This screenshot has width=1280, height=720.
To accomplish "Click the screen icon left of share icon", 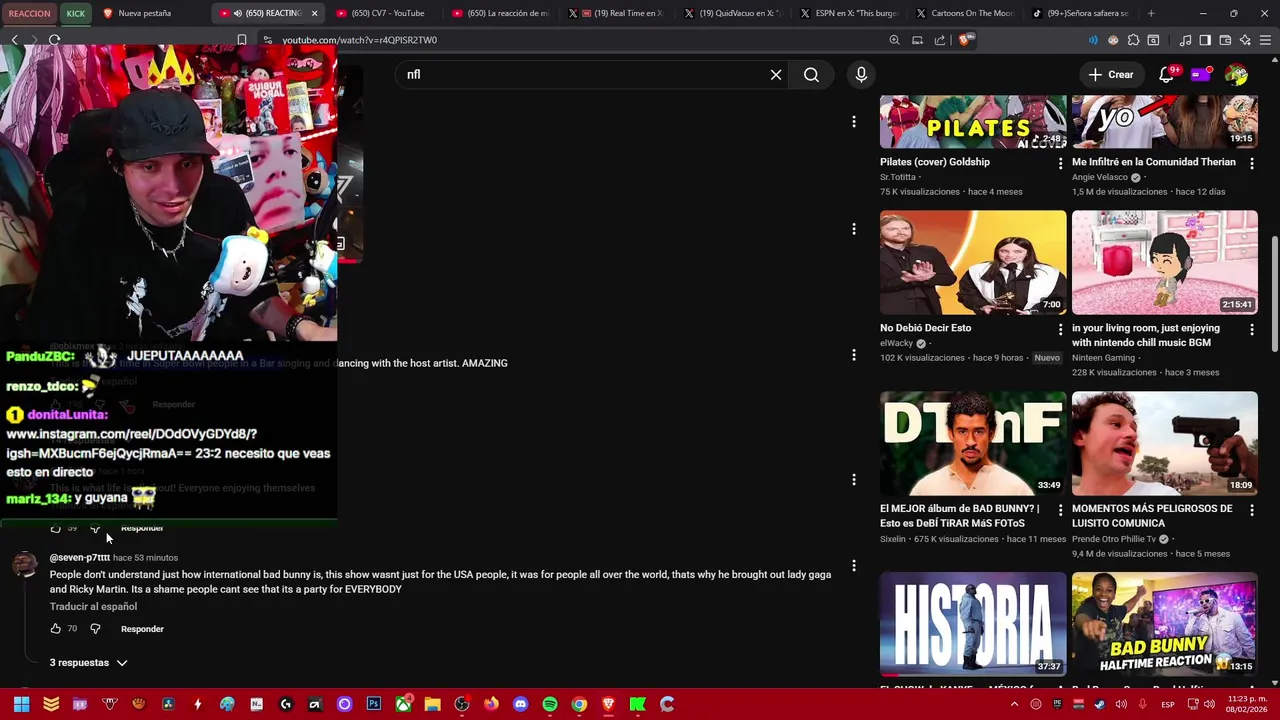I will click(x=917, y=40).
